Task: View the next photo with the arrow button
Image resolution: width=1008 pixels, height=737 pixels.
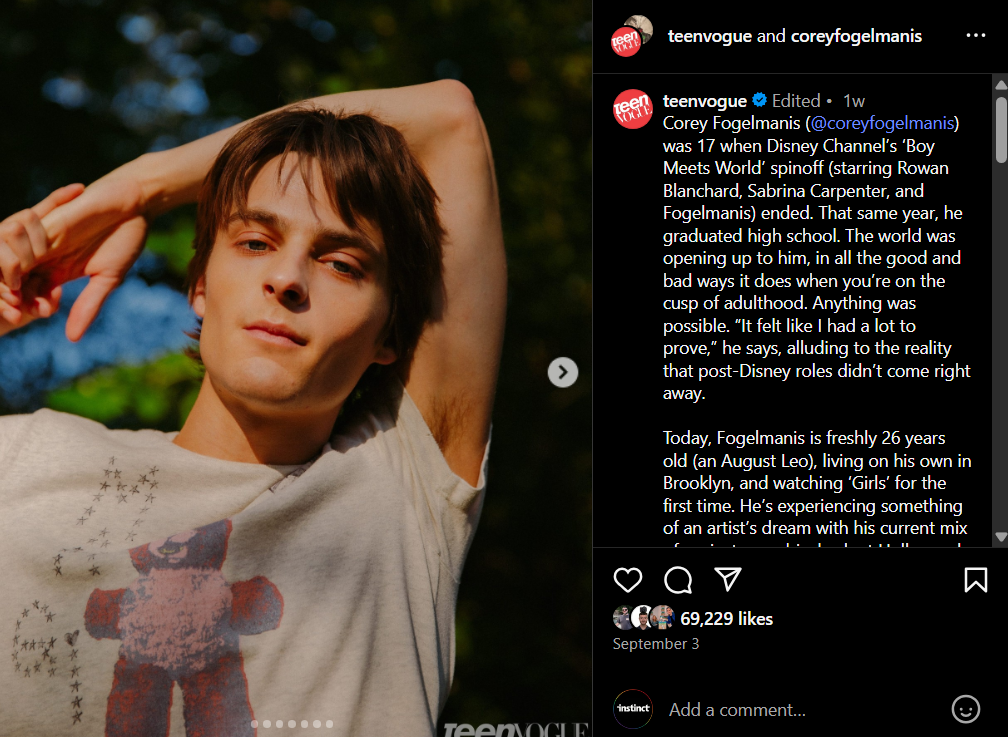Action: [x=563, y=372]
